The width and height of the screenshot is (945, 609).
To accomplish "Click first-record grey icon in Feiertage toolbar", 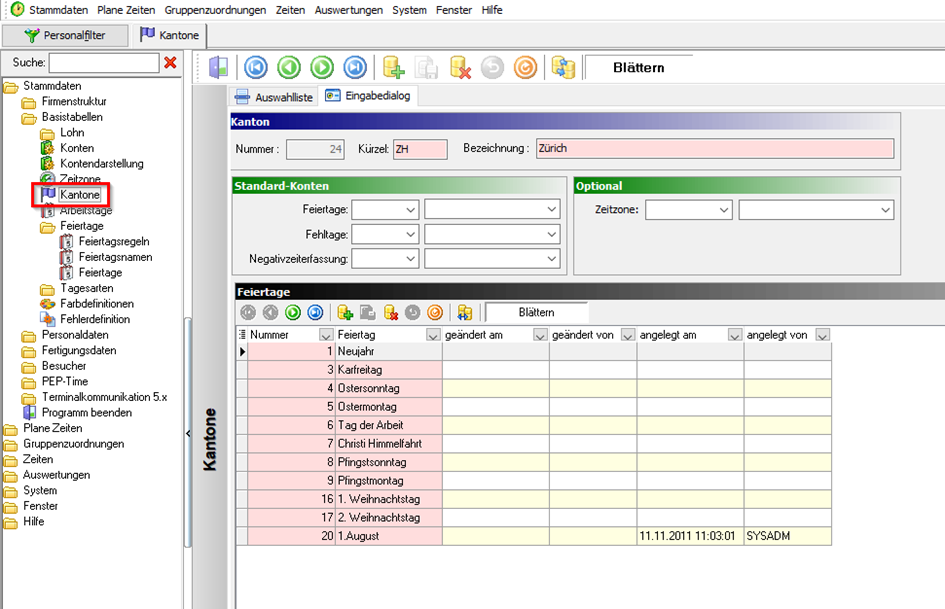I will [248, 312].
